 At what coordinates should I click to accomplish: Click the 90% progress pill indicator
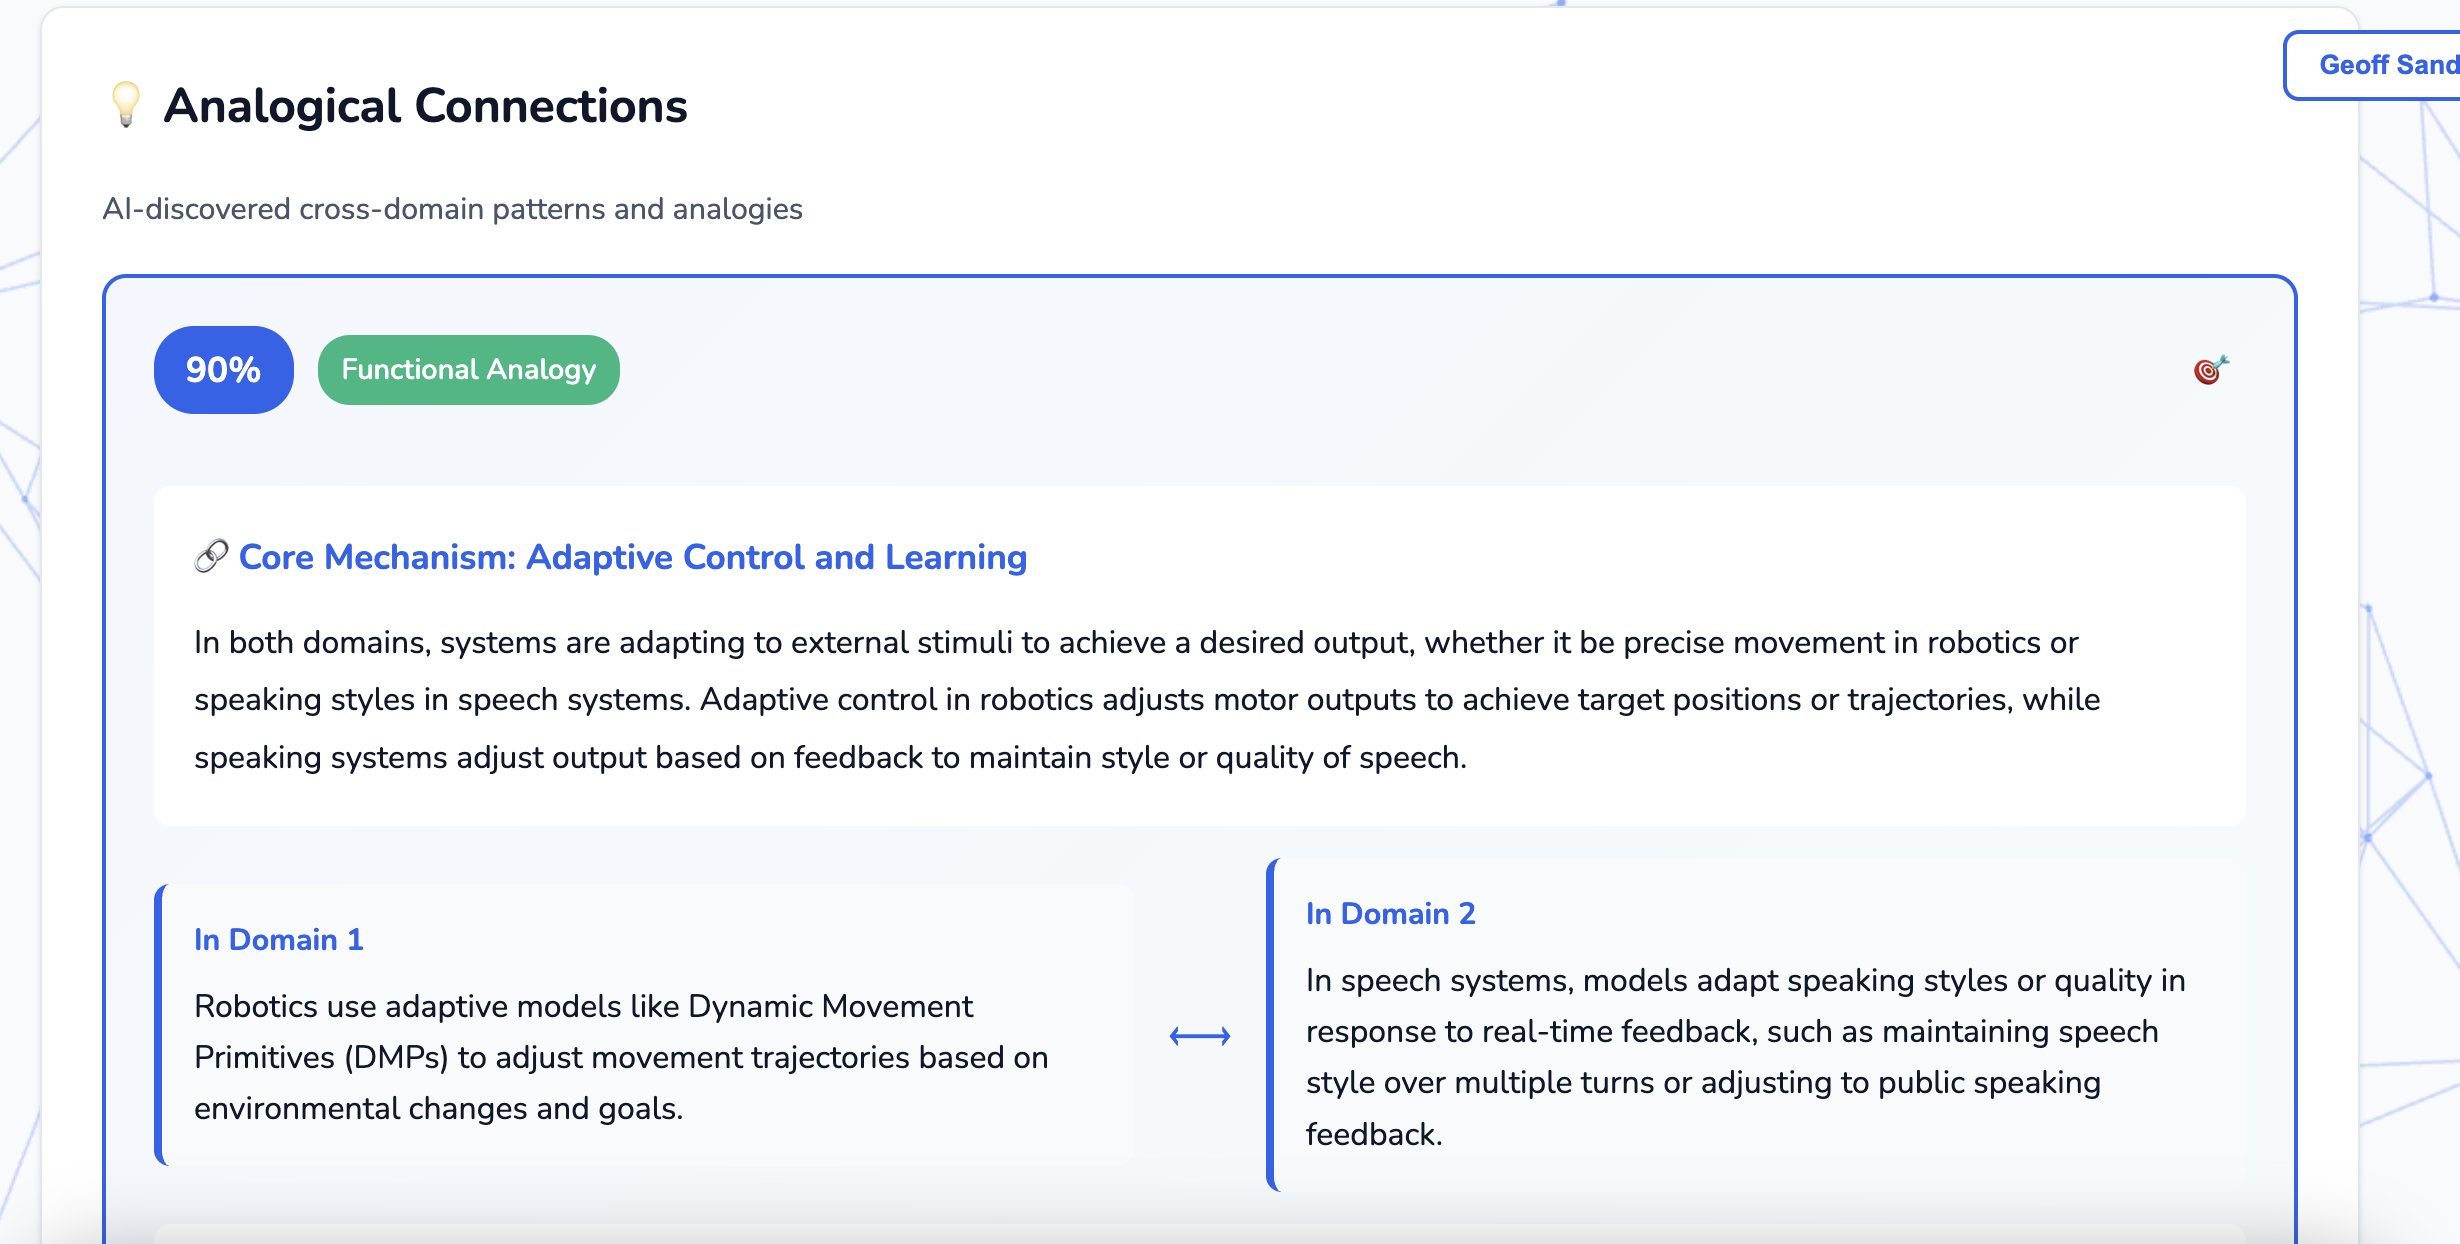click(x=222, y=369)
